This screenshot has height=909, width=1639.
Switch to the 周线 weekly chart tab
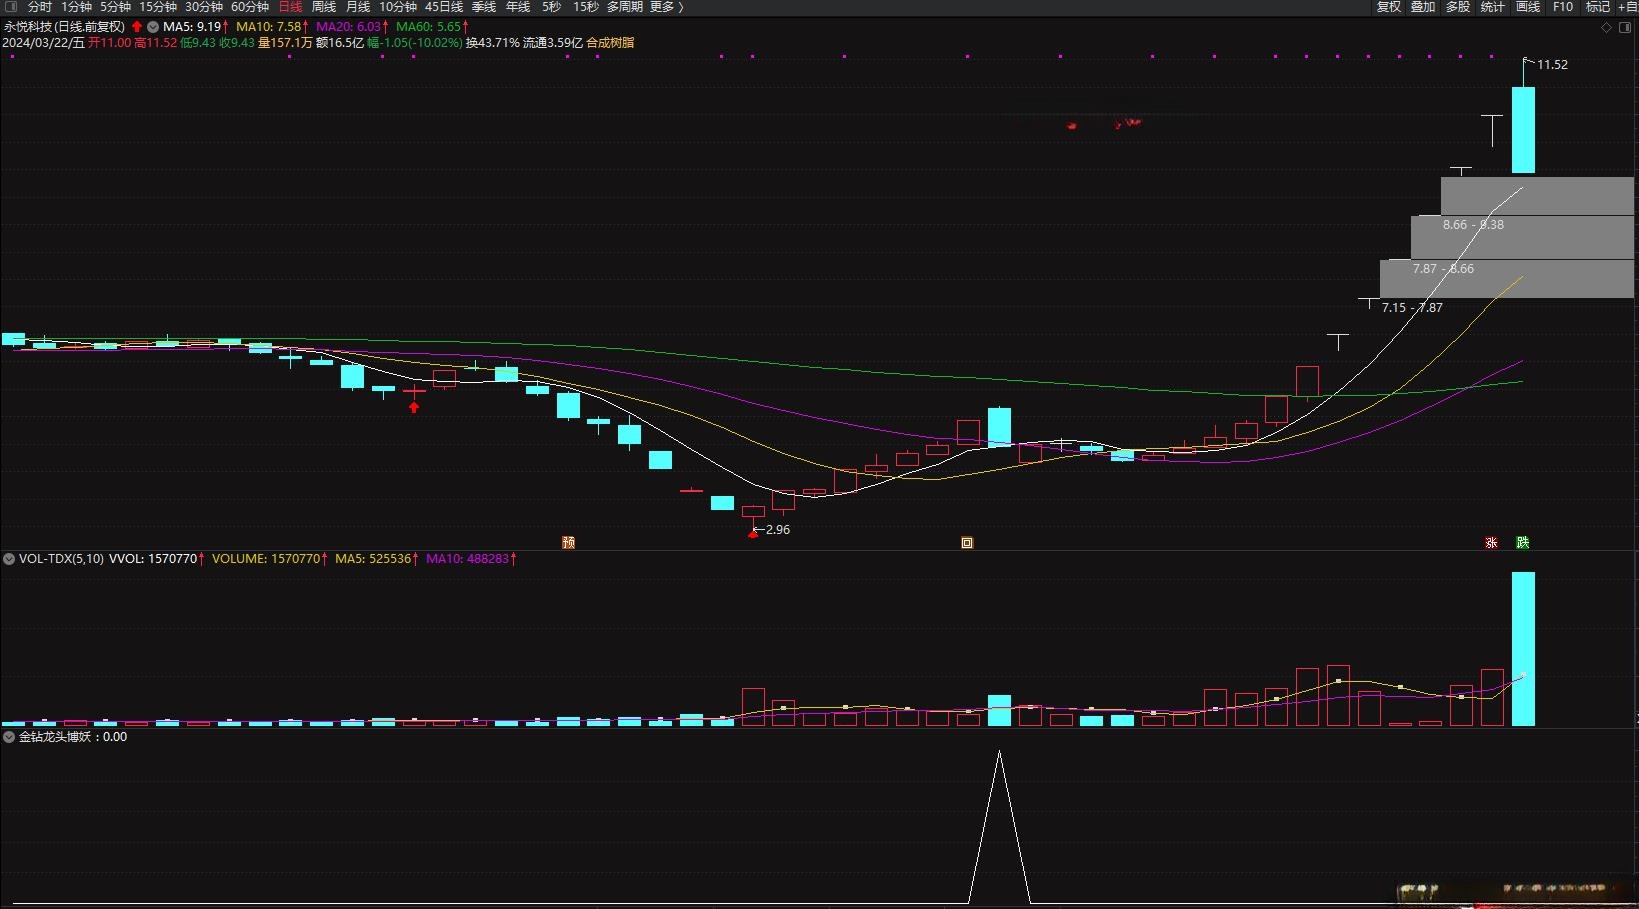324,7
